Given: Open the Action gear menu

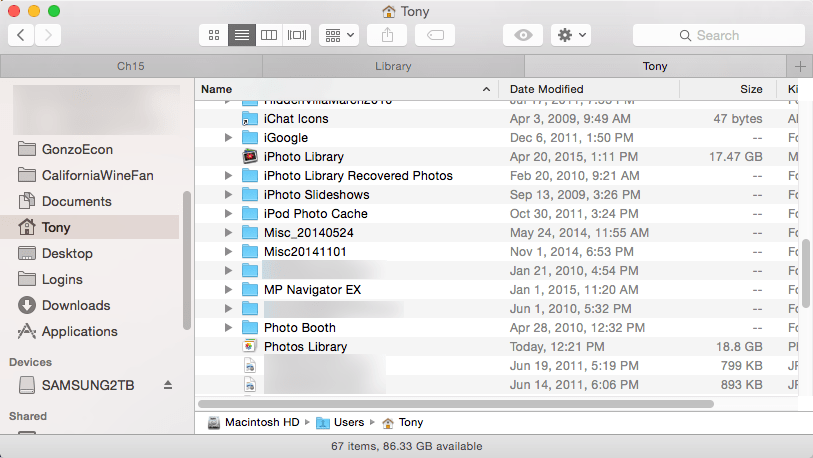Looking at the screenshot, I should pos(571,35).
